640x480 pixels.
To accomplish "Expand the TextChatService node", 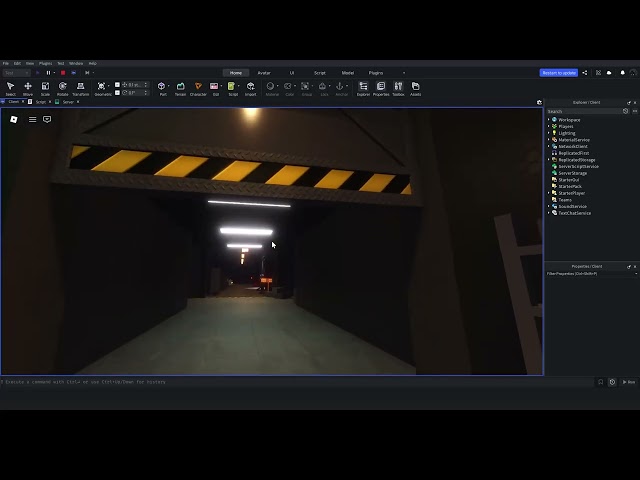I will tap(549, 213).
